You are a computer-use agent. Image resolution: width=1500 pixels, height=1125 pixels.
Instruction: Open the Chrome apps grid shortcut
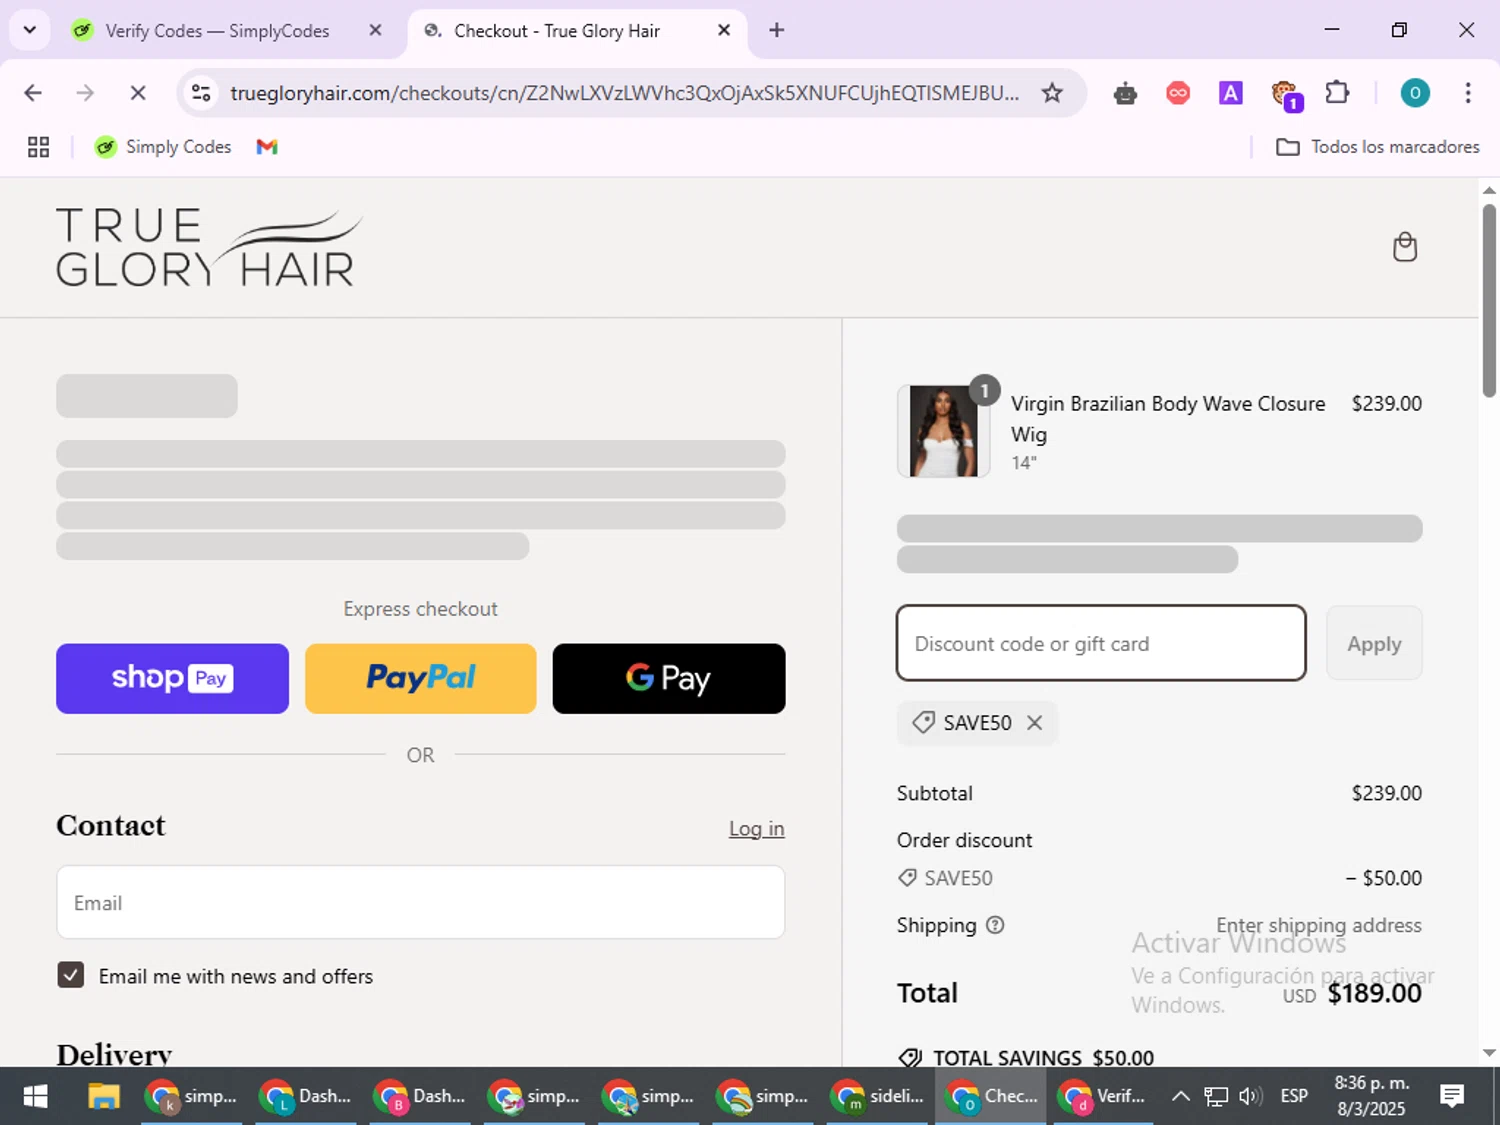click(x=38, y=147)
